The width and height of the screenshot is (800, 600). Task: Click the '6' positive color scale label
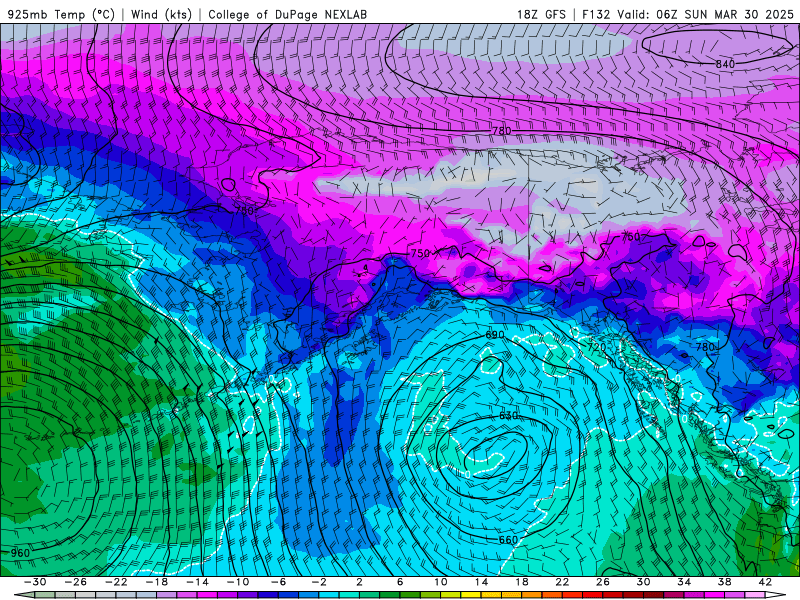pos(400,582)
